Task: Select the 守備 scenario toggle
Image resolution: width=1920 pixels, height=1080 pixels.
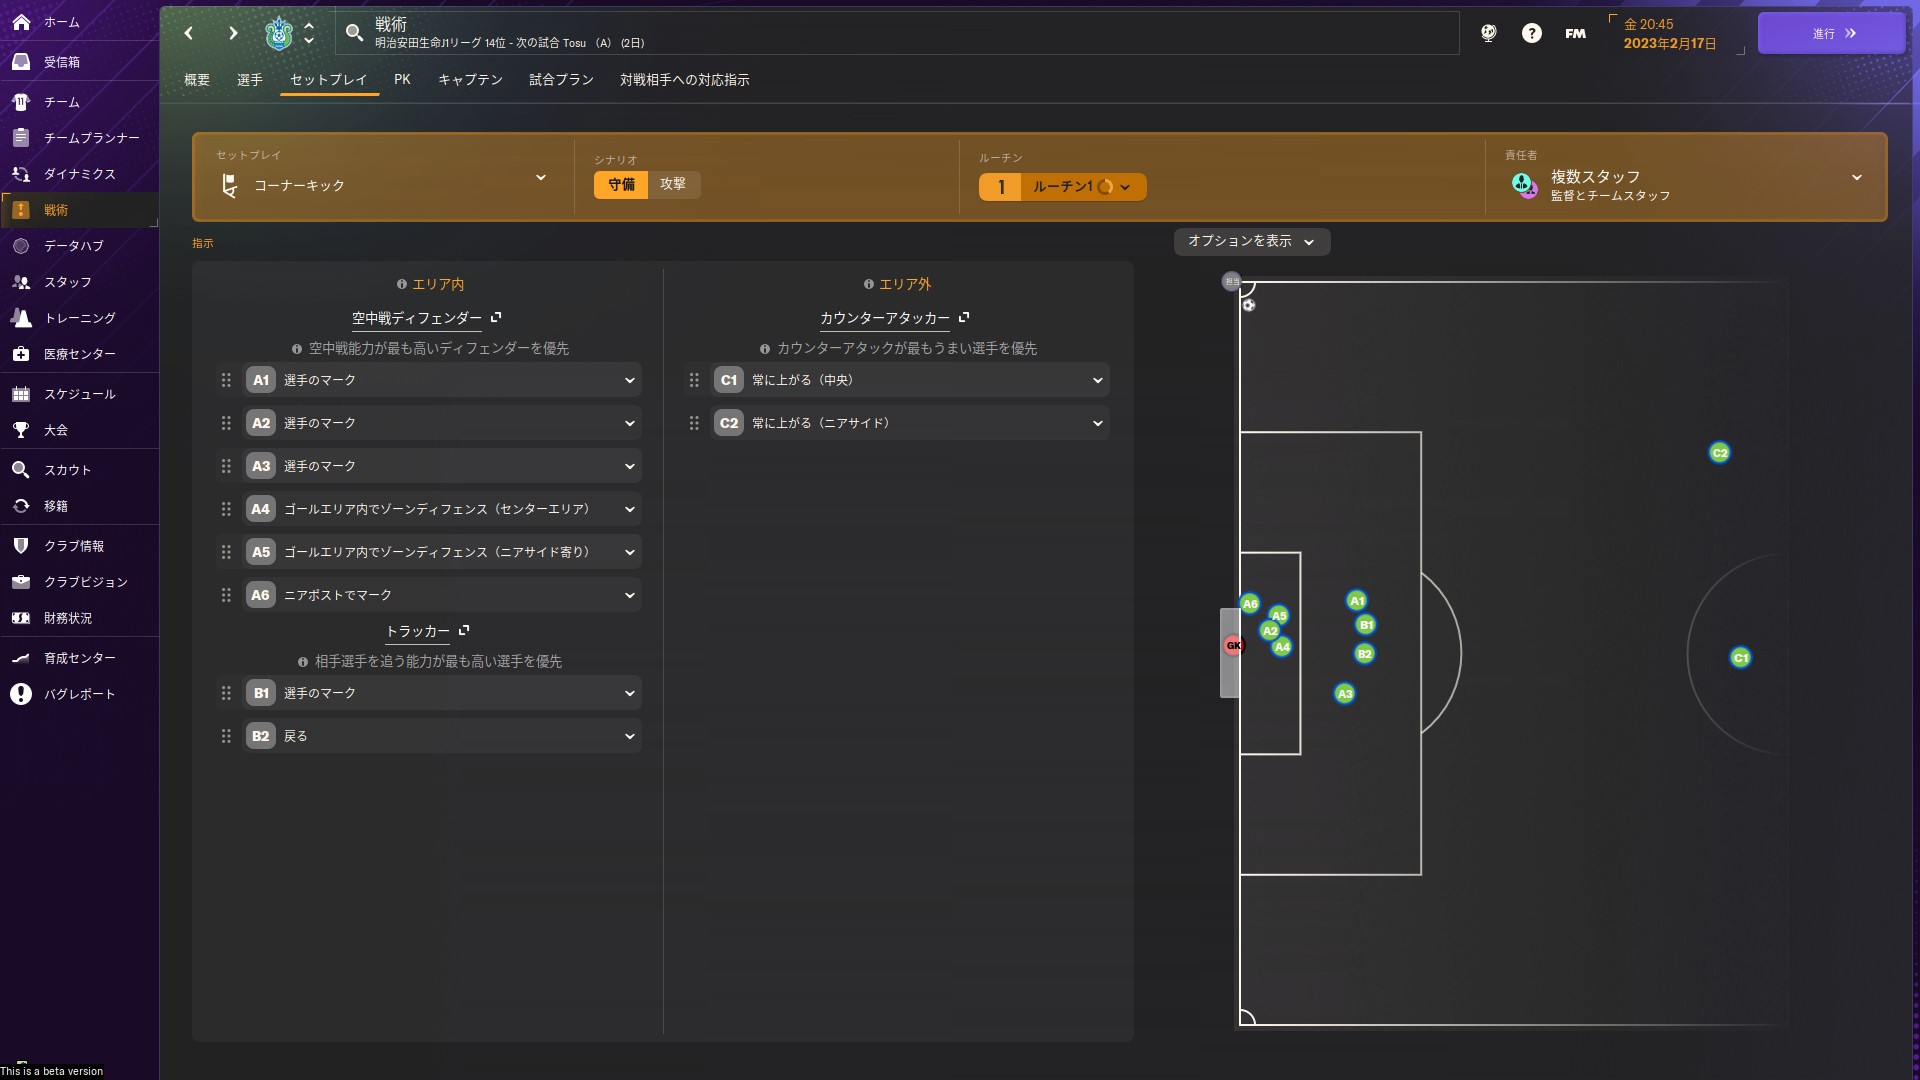Action: tap(621, 184)
